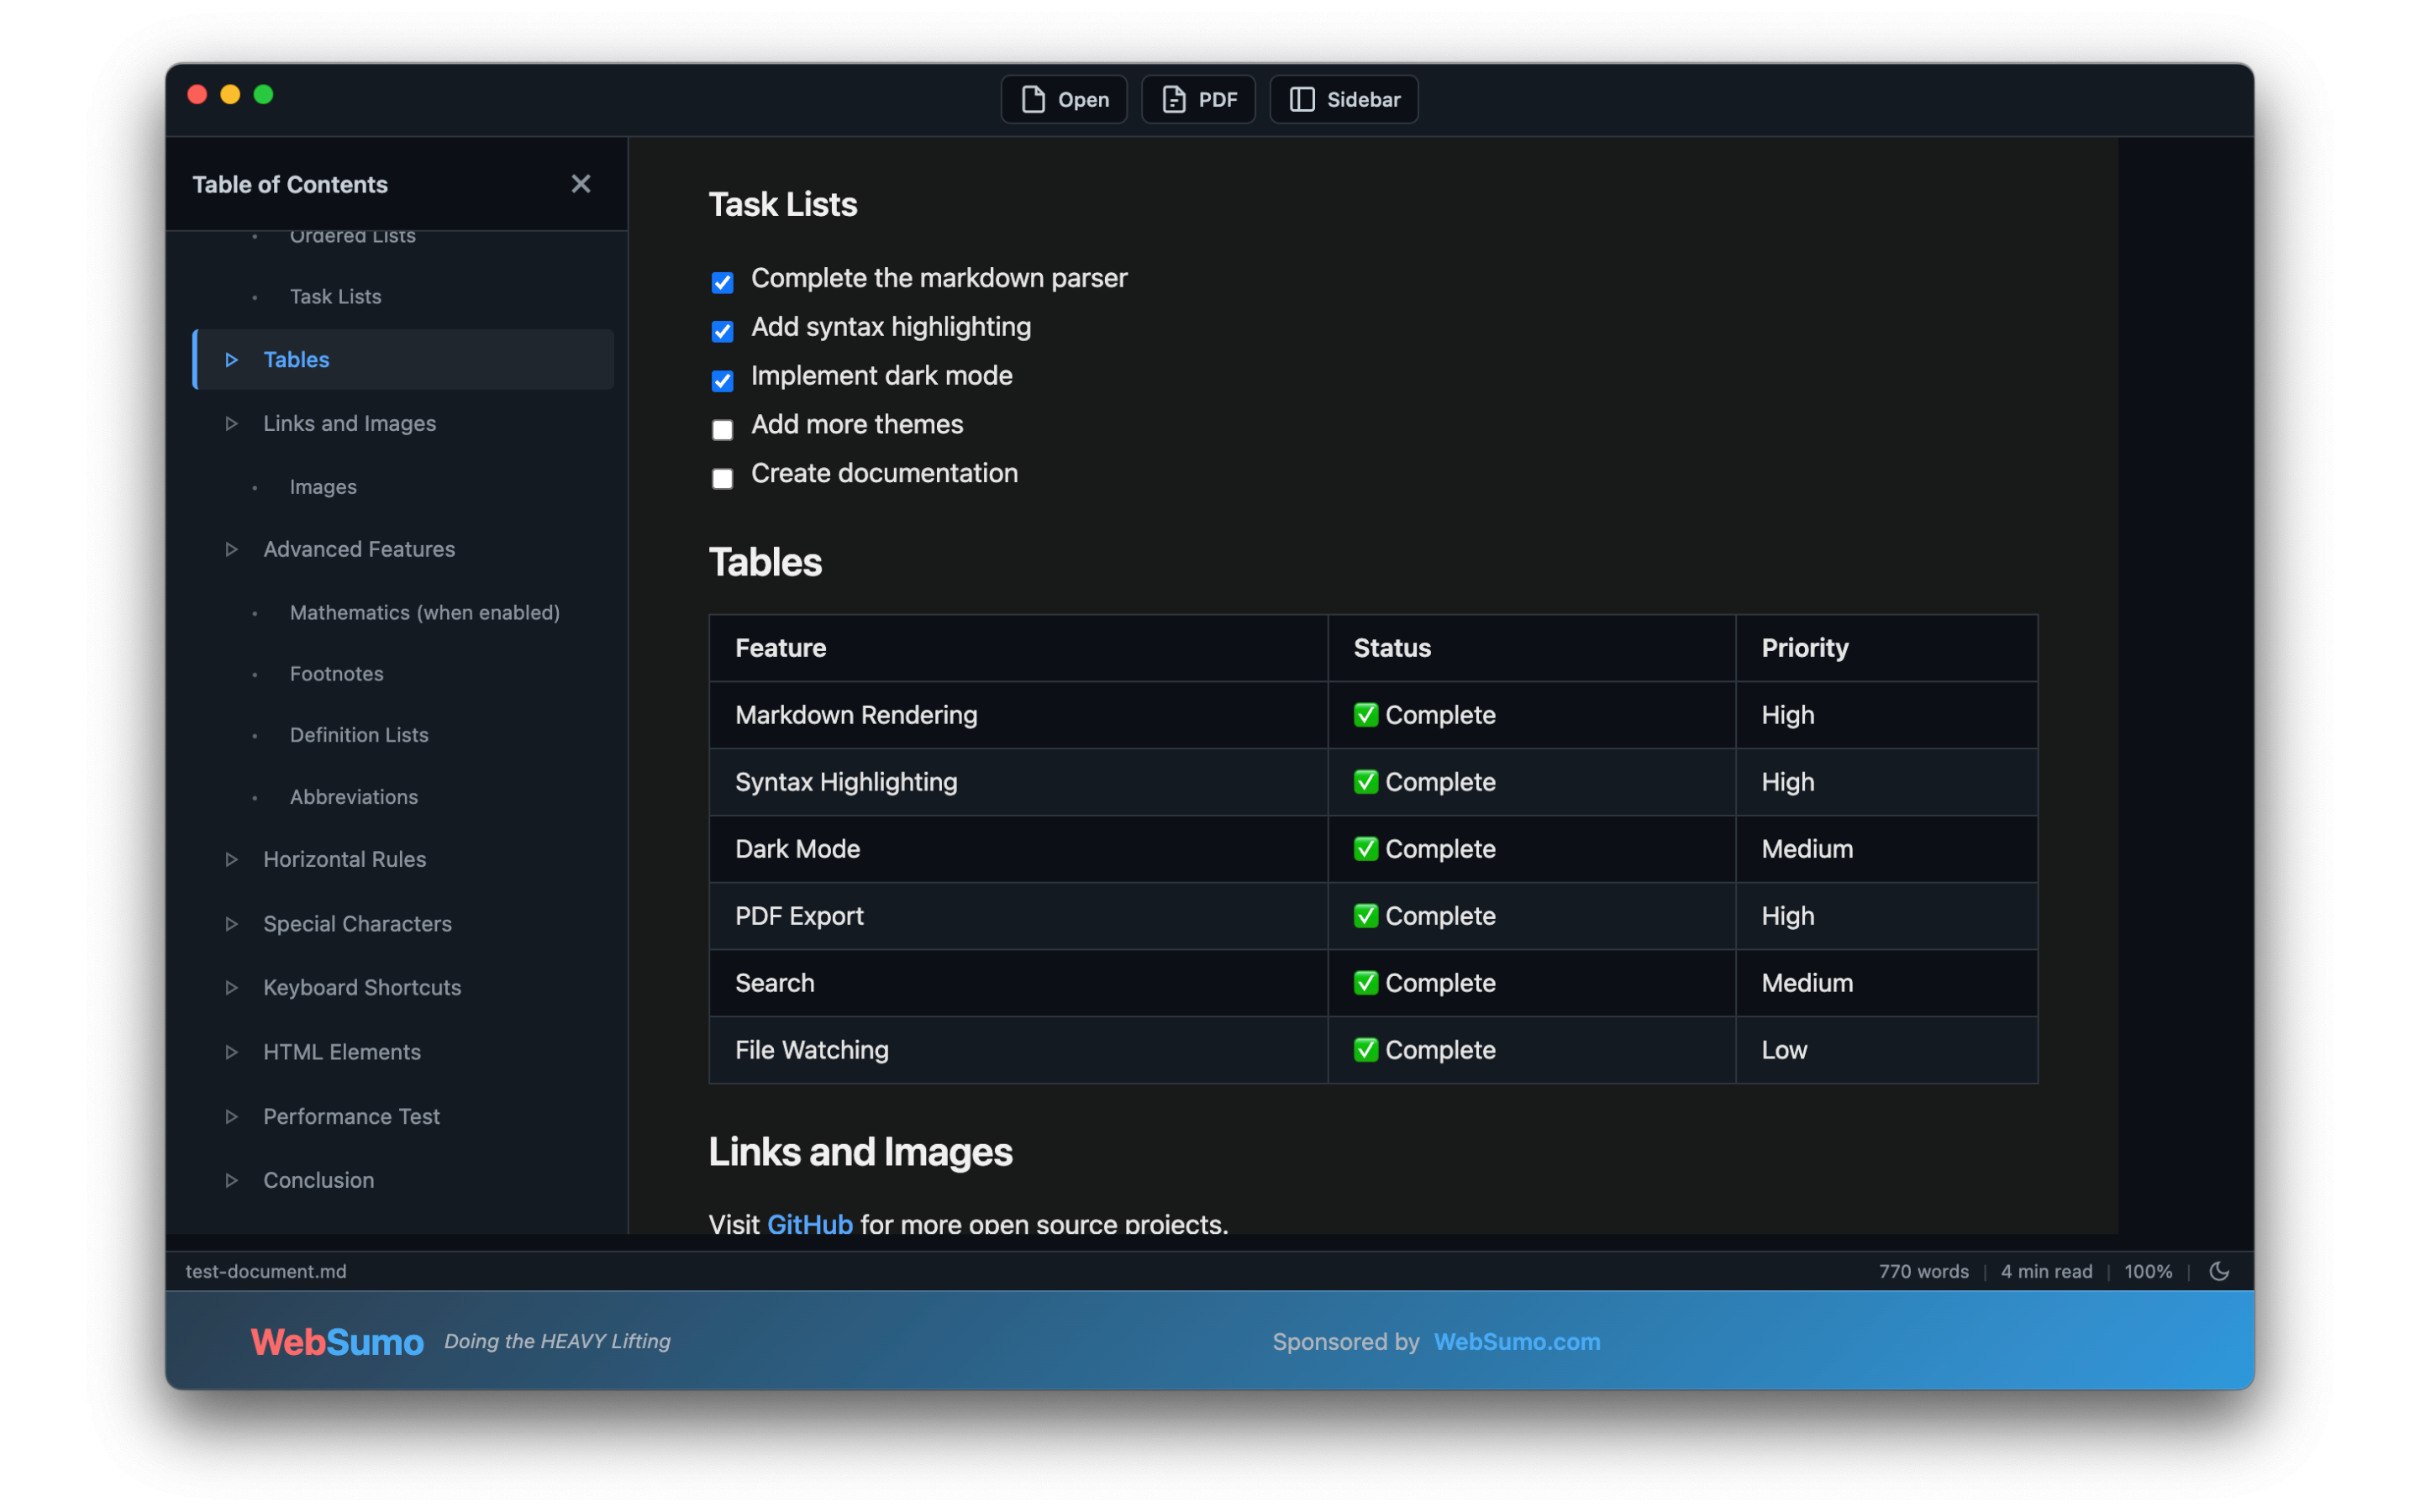This screenshot has height=1512, width=2420.
Task: Switch theme via the moon icon in status bar
Action: point(2220,1271)
